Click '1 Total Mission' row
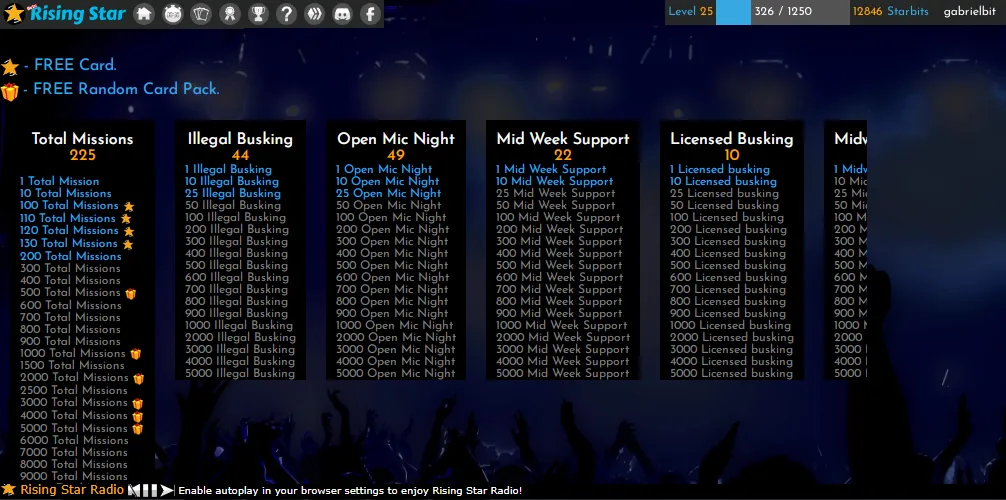Viewport: 1006px width, 500px height. click(59, 181)
